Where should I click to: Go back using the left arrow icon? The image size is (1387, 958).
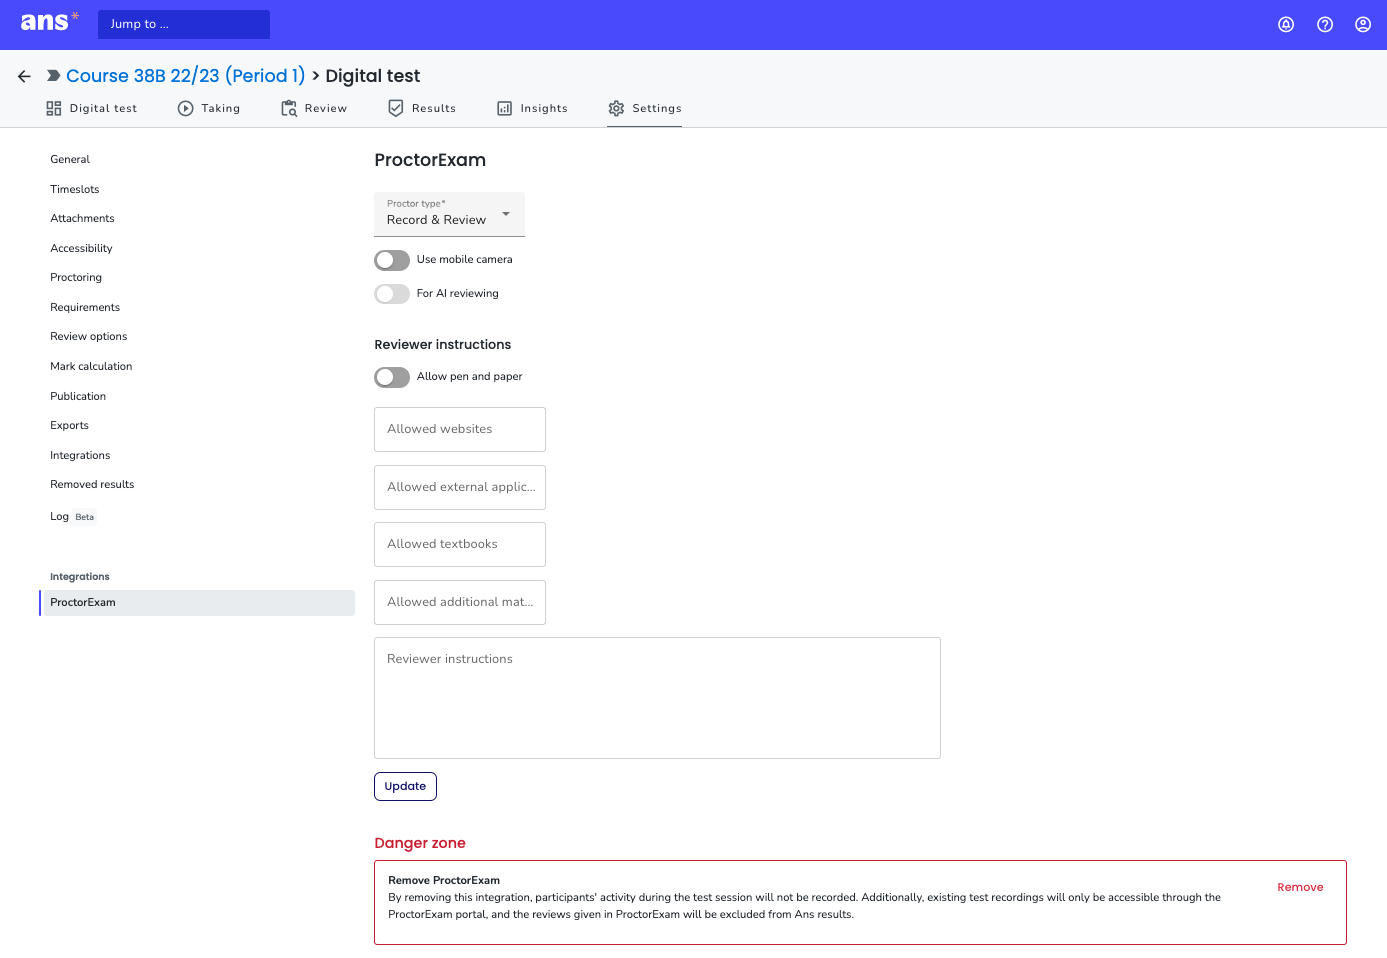(x=25, y=76)
